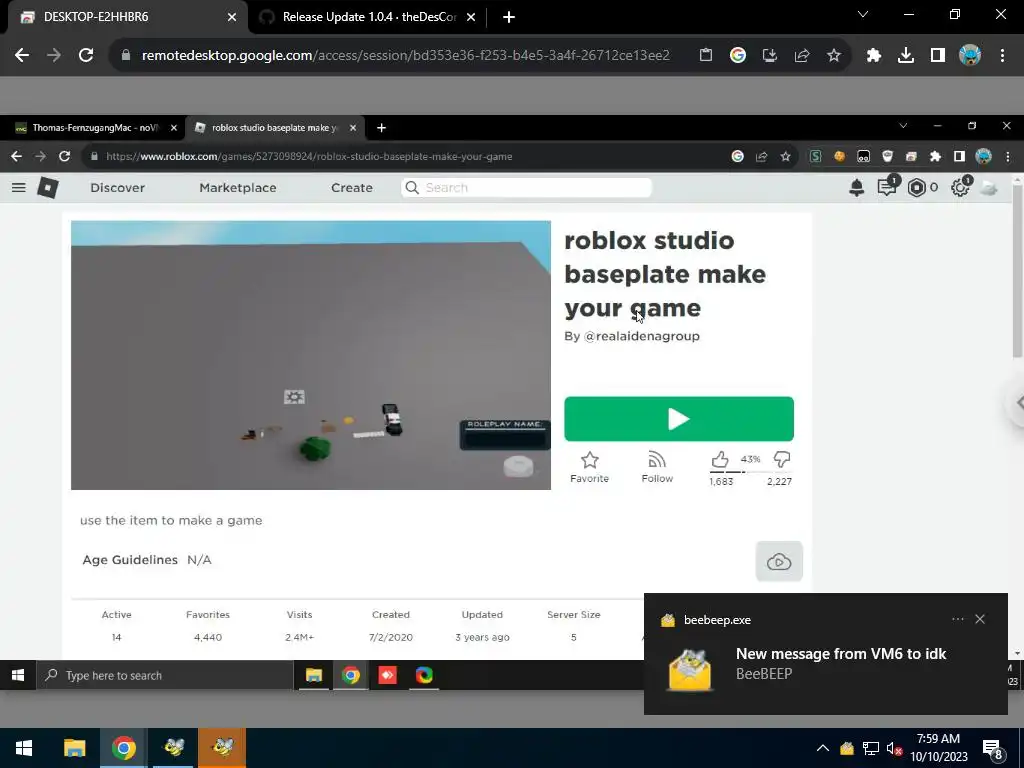Bookmark the Roblox page in remote browser
Viewport: 1024px width, 768px height.
point(786,156)
